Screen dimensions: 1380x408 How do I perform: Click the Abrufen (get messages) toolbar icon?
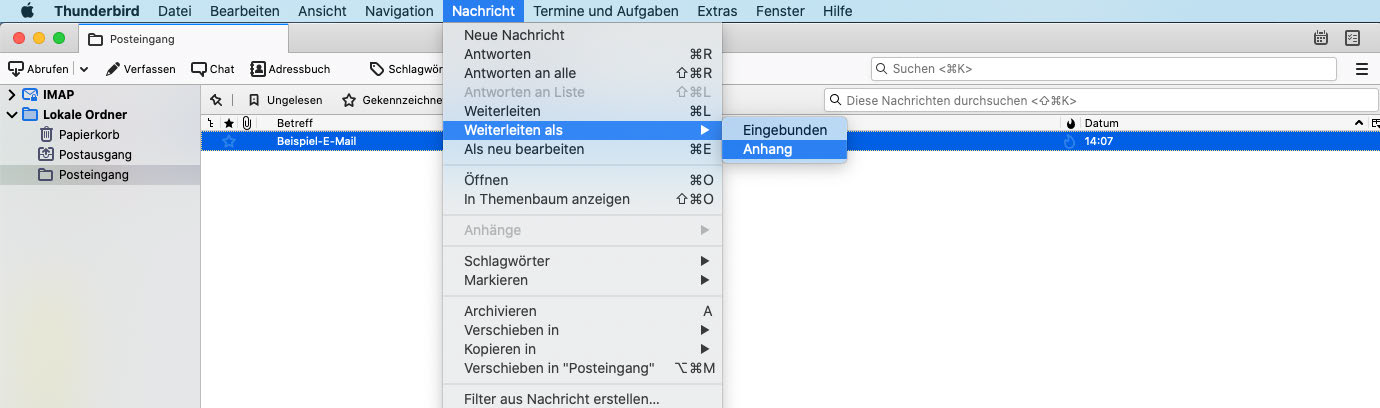pos(17,69)
